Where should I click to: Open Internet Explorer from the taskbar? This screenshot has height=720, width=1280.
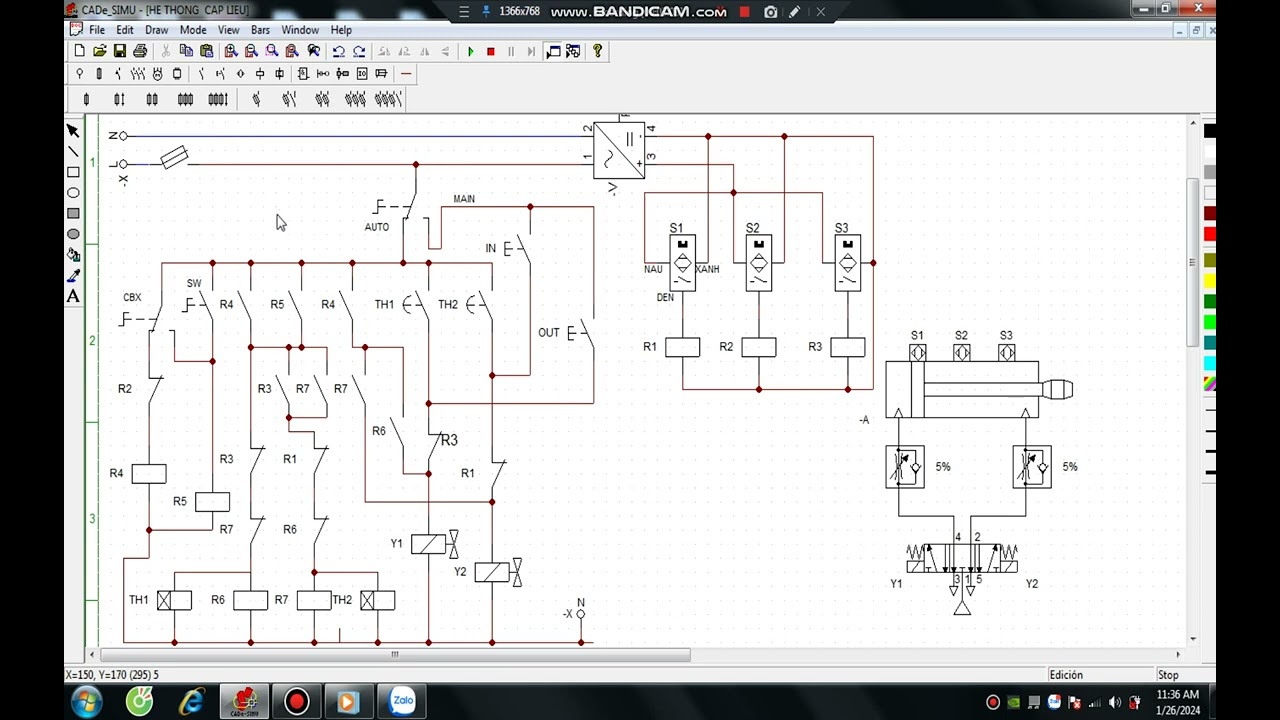191,701
